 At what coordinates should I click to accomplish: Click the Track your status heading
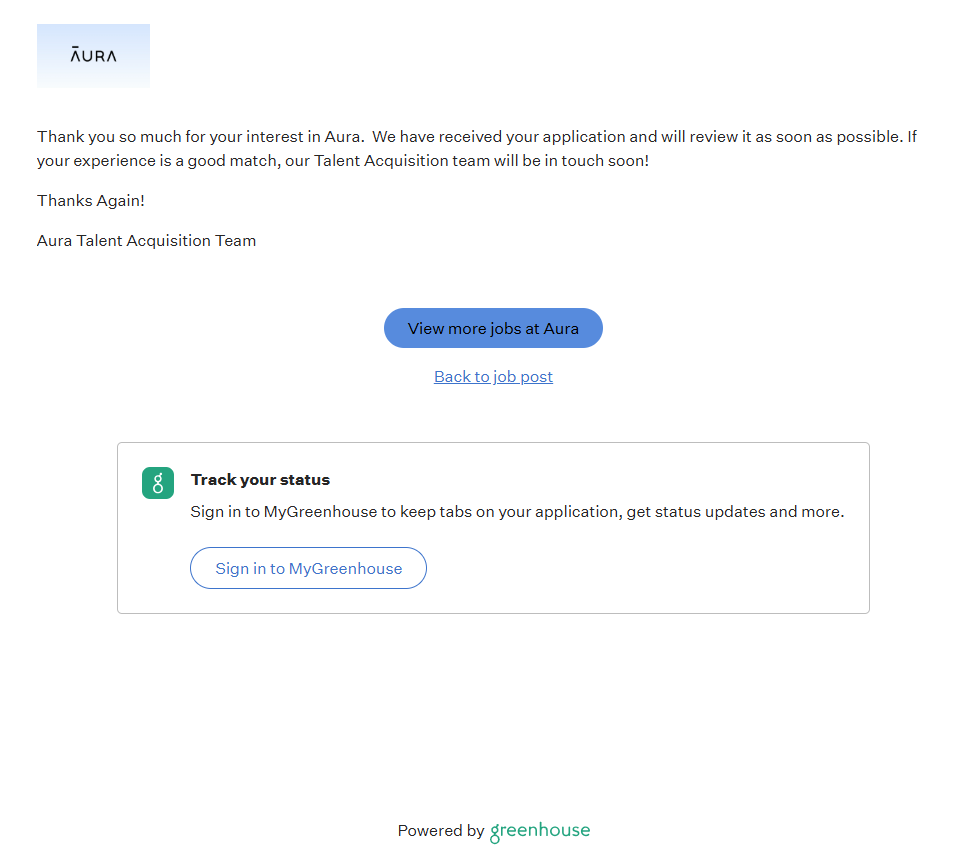260,480
